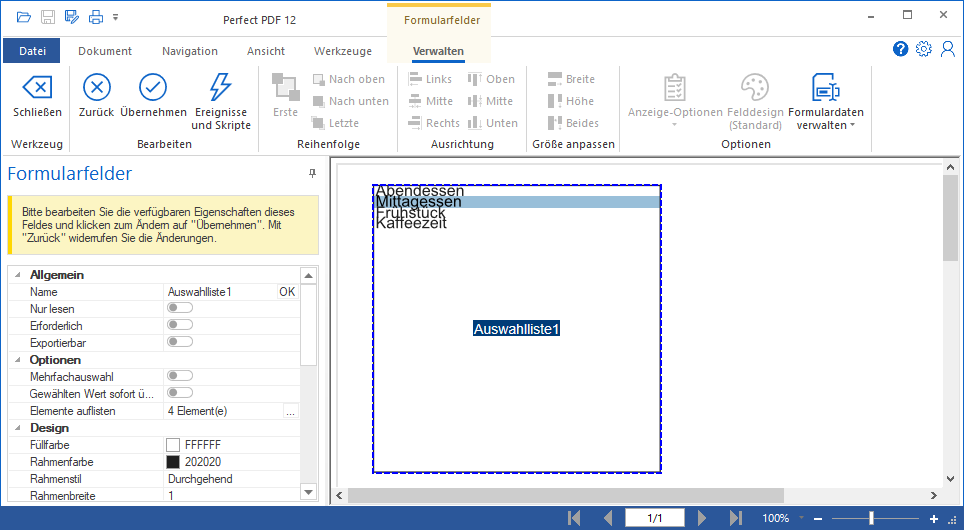Screen dimensions: 964x530
Task: Open settings with the gear icon
Action: click(924, 49)
